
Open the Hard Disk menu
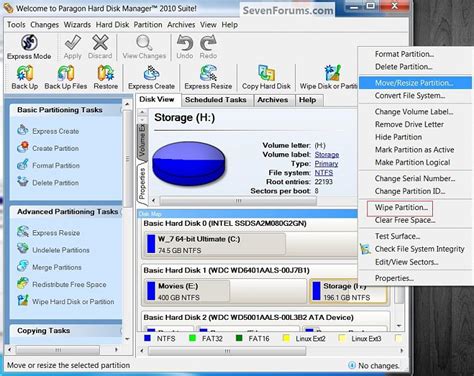(112, 25)
